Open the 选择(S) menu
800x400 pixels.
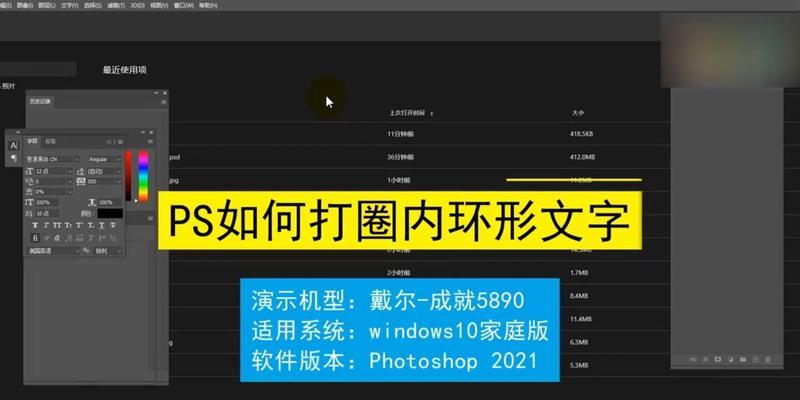pyautogui.click(x=92, y=5)
